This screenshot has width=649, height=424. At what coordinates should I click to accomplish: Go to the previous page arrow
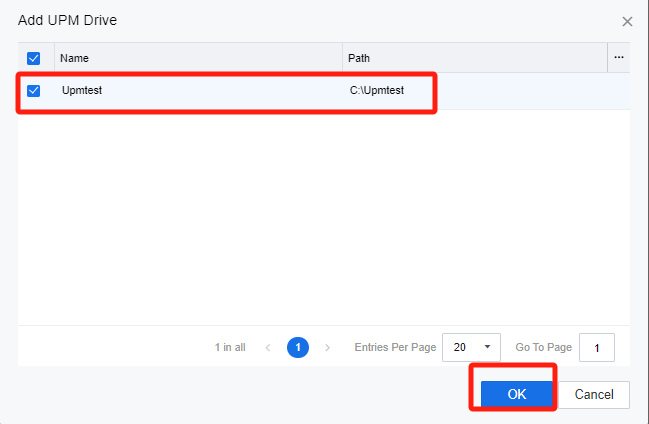268,347
